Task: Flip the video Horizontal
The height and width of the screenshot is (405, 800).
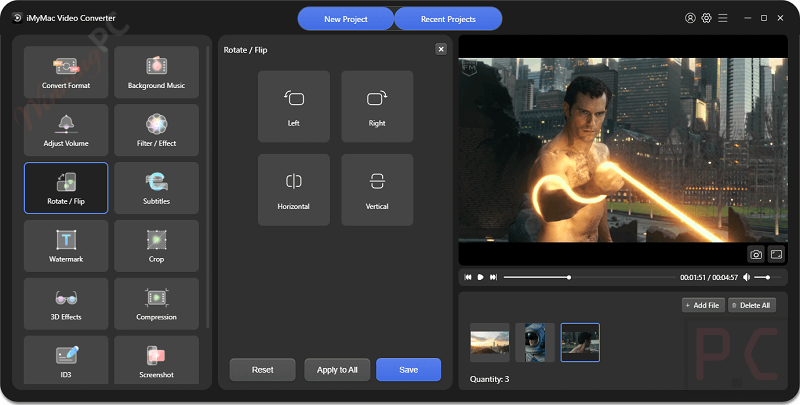Action: (x=293, y=190)
